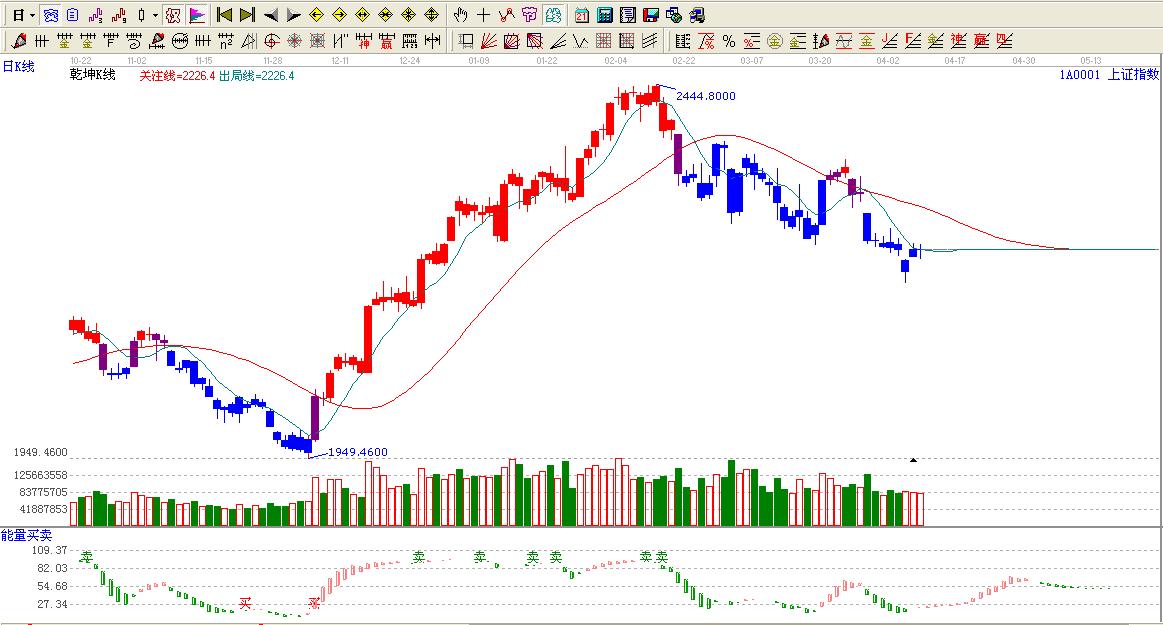1163x625 pixels.
Task: Click the 1A0001 上证指数 stock title
Action: (1108, 74)
